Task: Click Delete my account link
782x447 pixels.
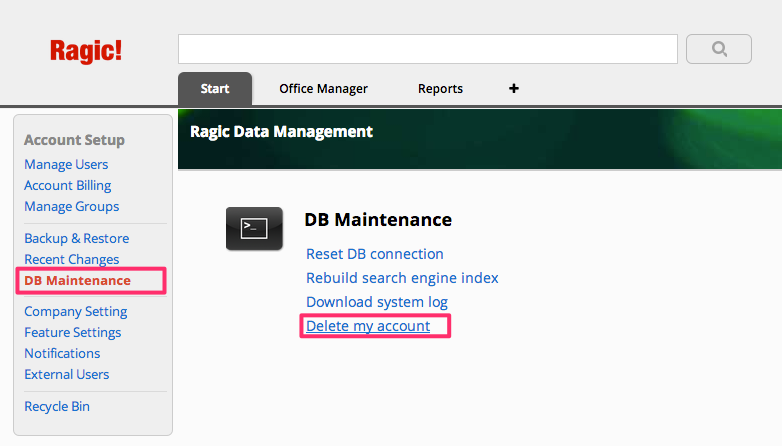Action: click(x=368, y=326)
